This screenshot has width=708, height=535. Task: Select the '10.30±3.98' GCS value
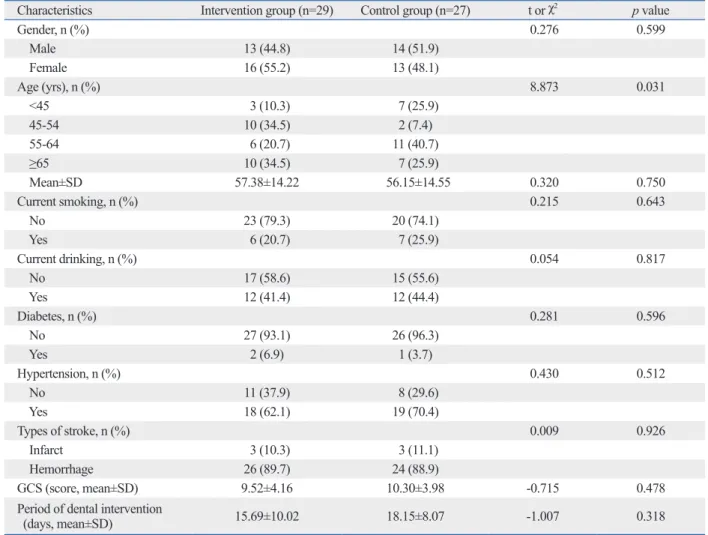click(415, 488)
